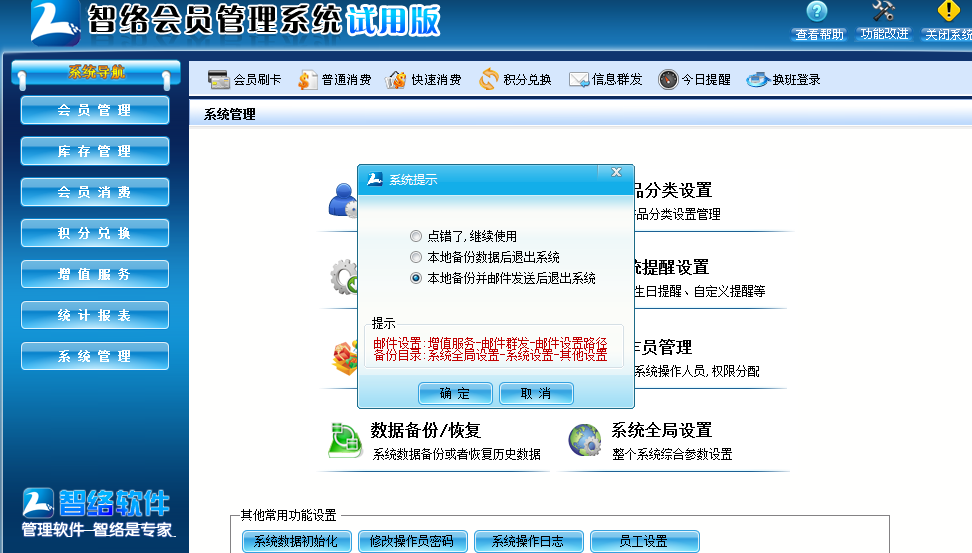Image resolution: width=972 pixels, height=553 pixels.
Task: Open 快速消费 toolbar item
Action: (x=423, y=80)
